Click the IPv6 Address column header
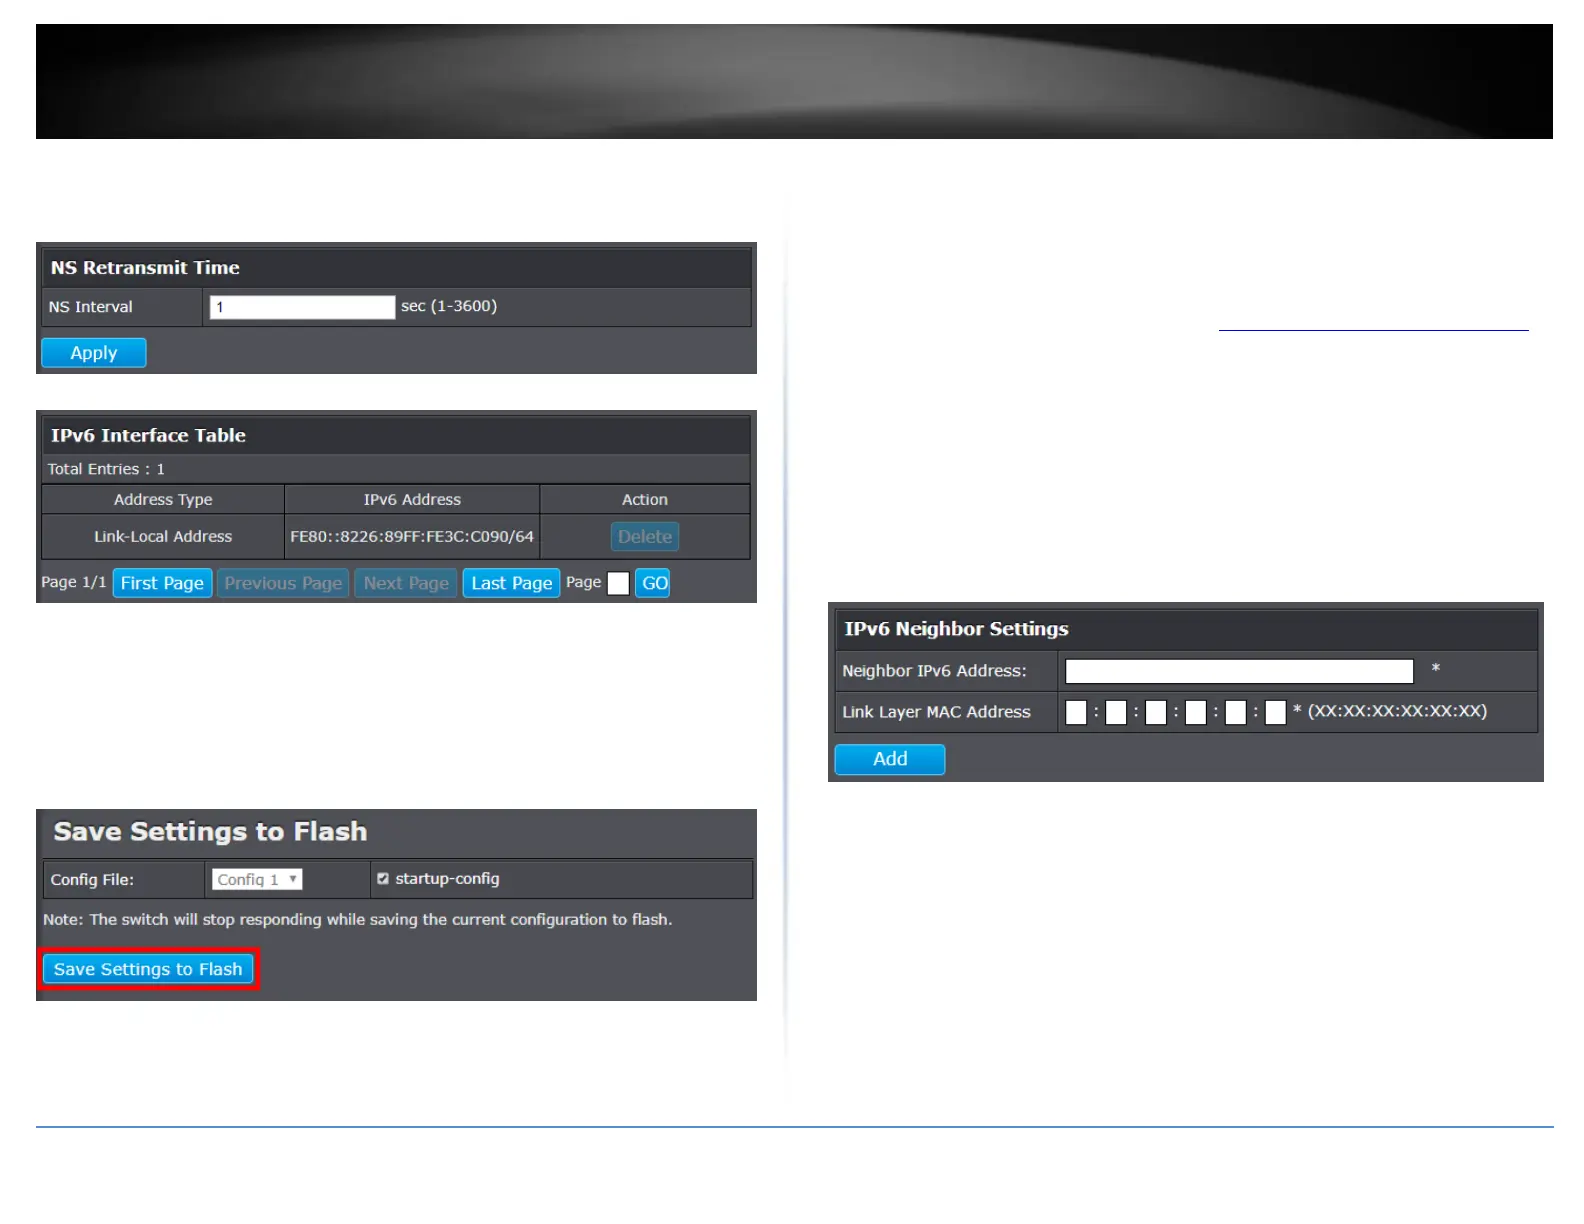Viewport: 1584px width, 1224px height. point(412,500)
